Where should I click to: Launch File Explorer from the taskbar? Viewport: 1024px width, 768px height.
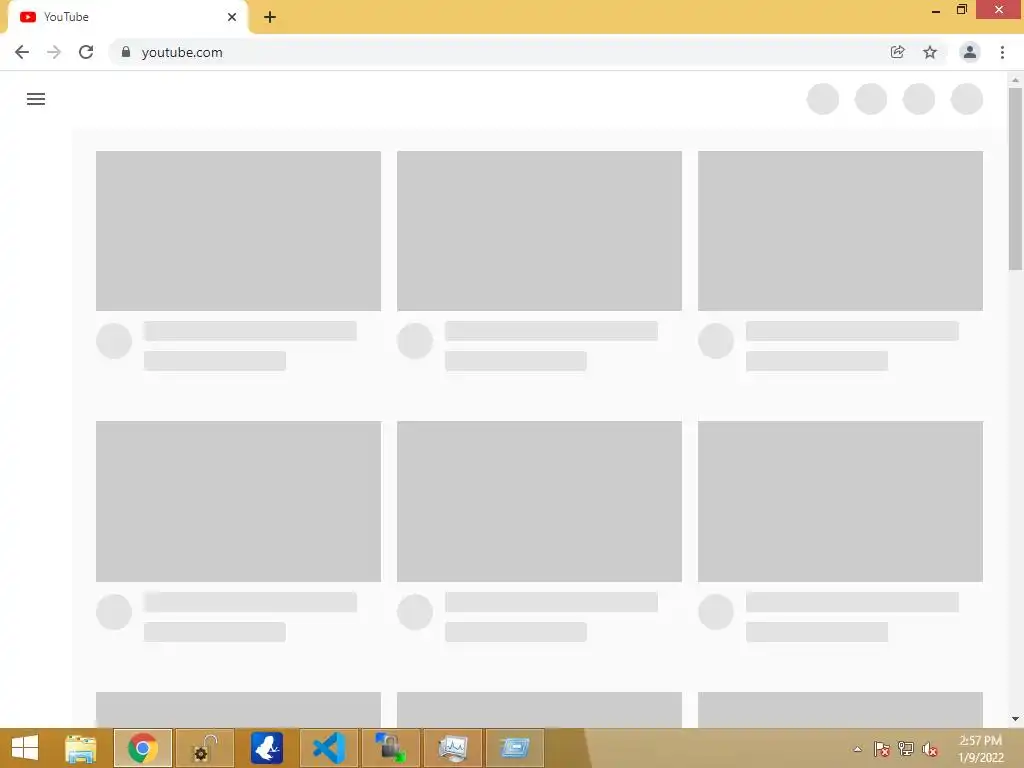81,748
